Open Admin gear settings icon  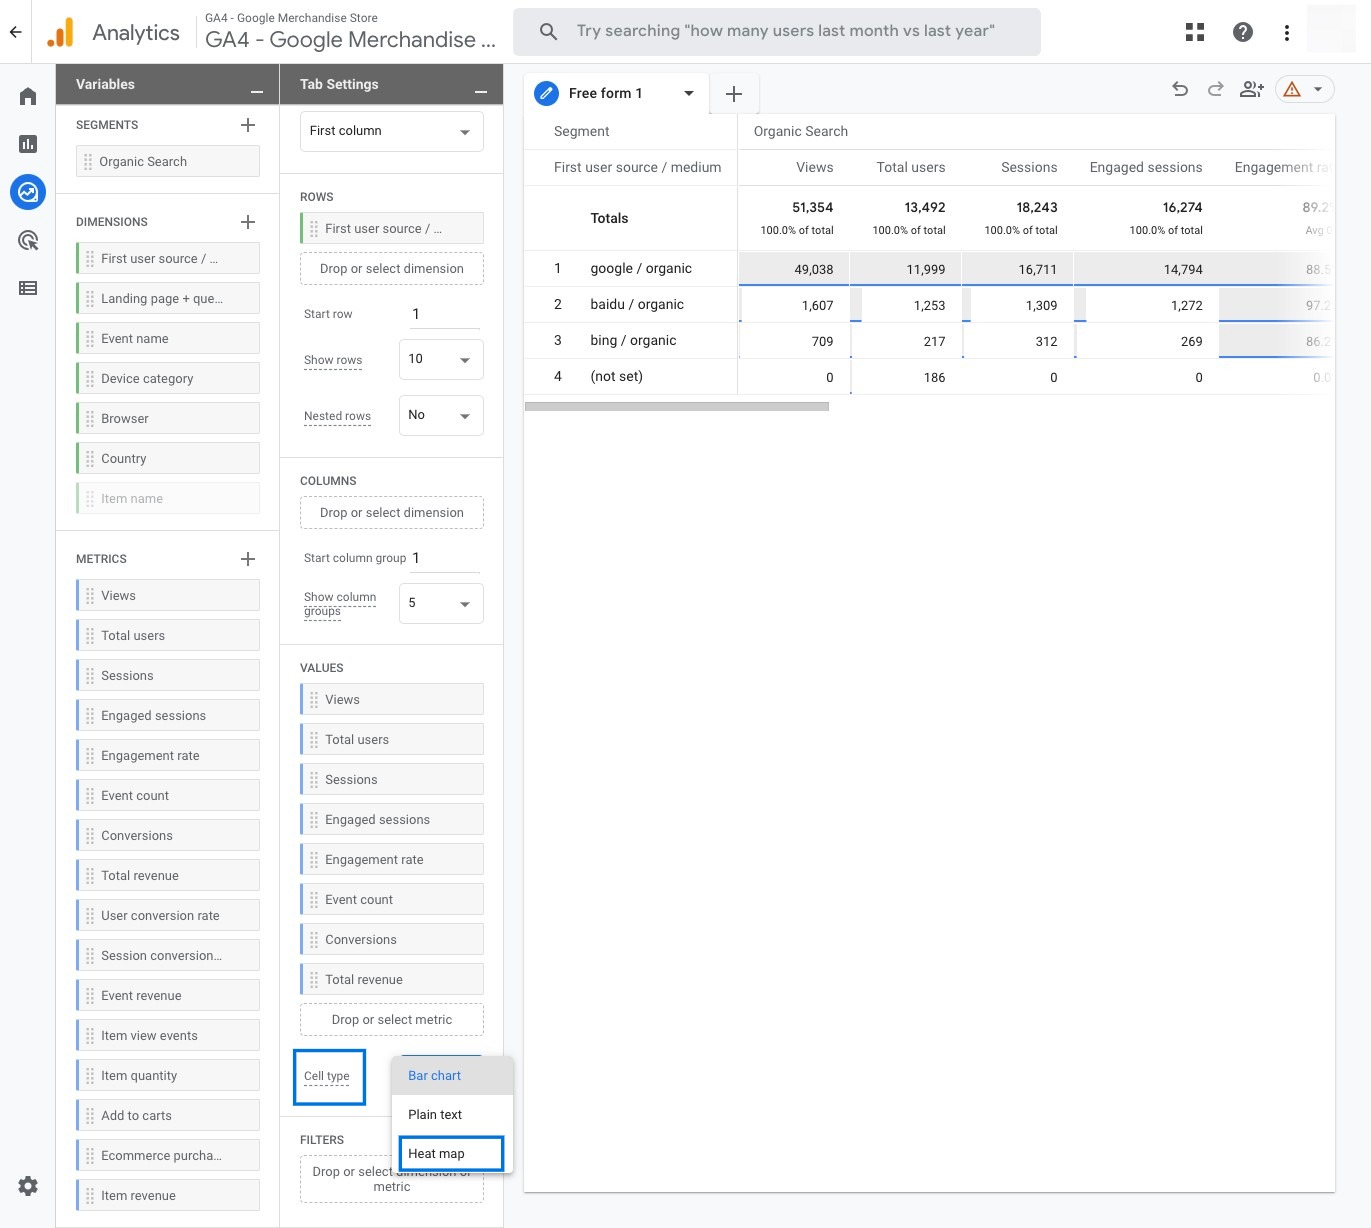(28, 1186)
